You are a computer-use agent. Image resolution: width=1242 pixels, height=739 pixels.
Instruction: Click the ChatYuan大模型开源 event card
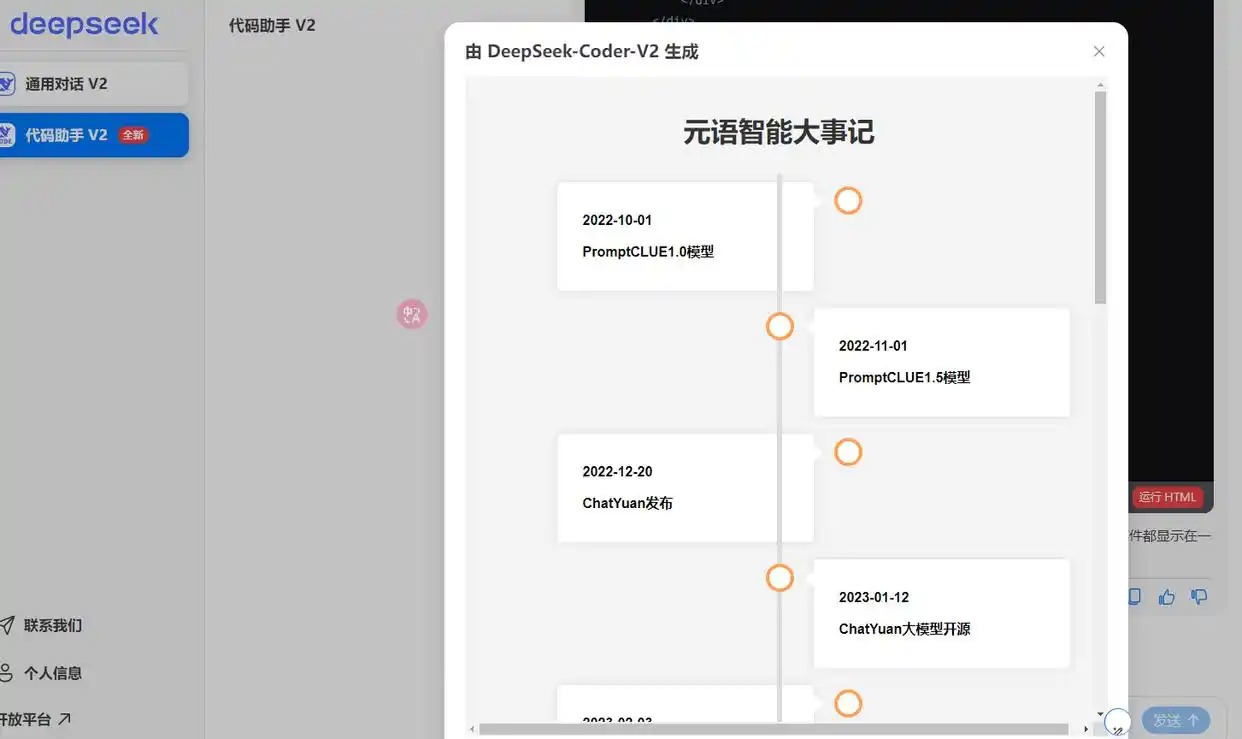pyautogui.click(x=942, y=613)
